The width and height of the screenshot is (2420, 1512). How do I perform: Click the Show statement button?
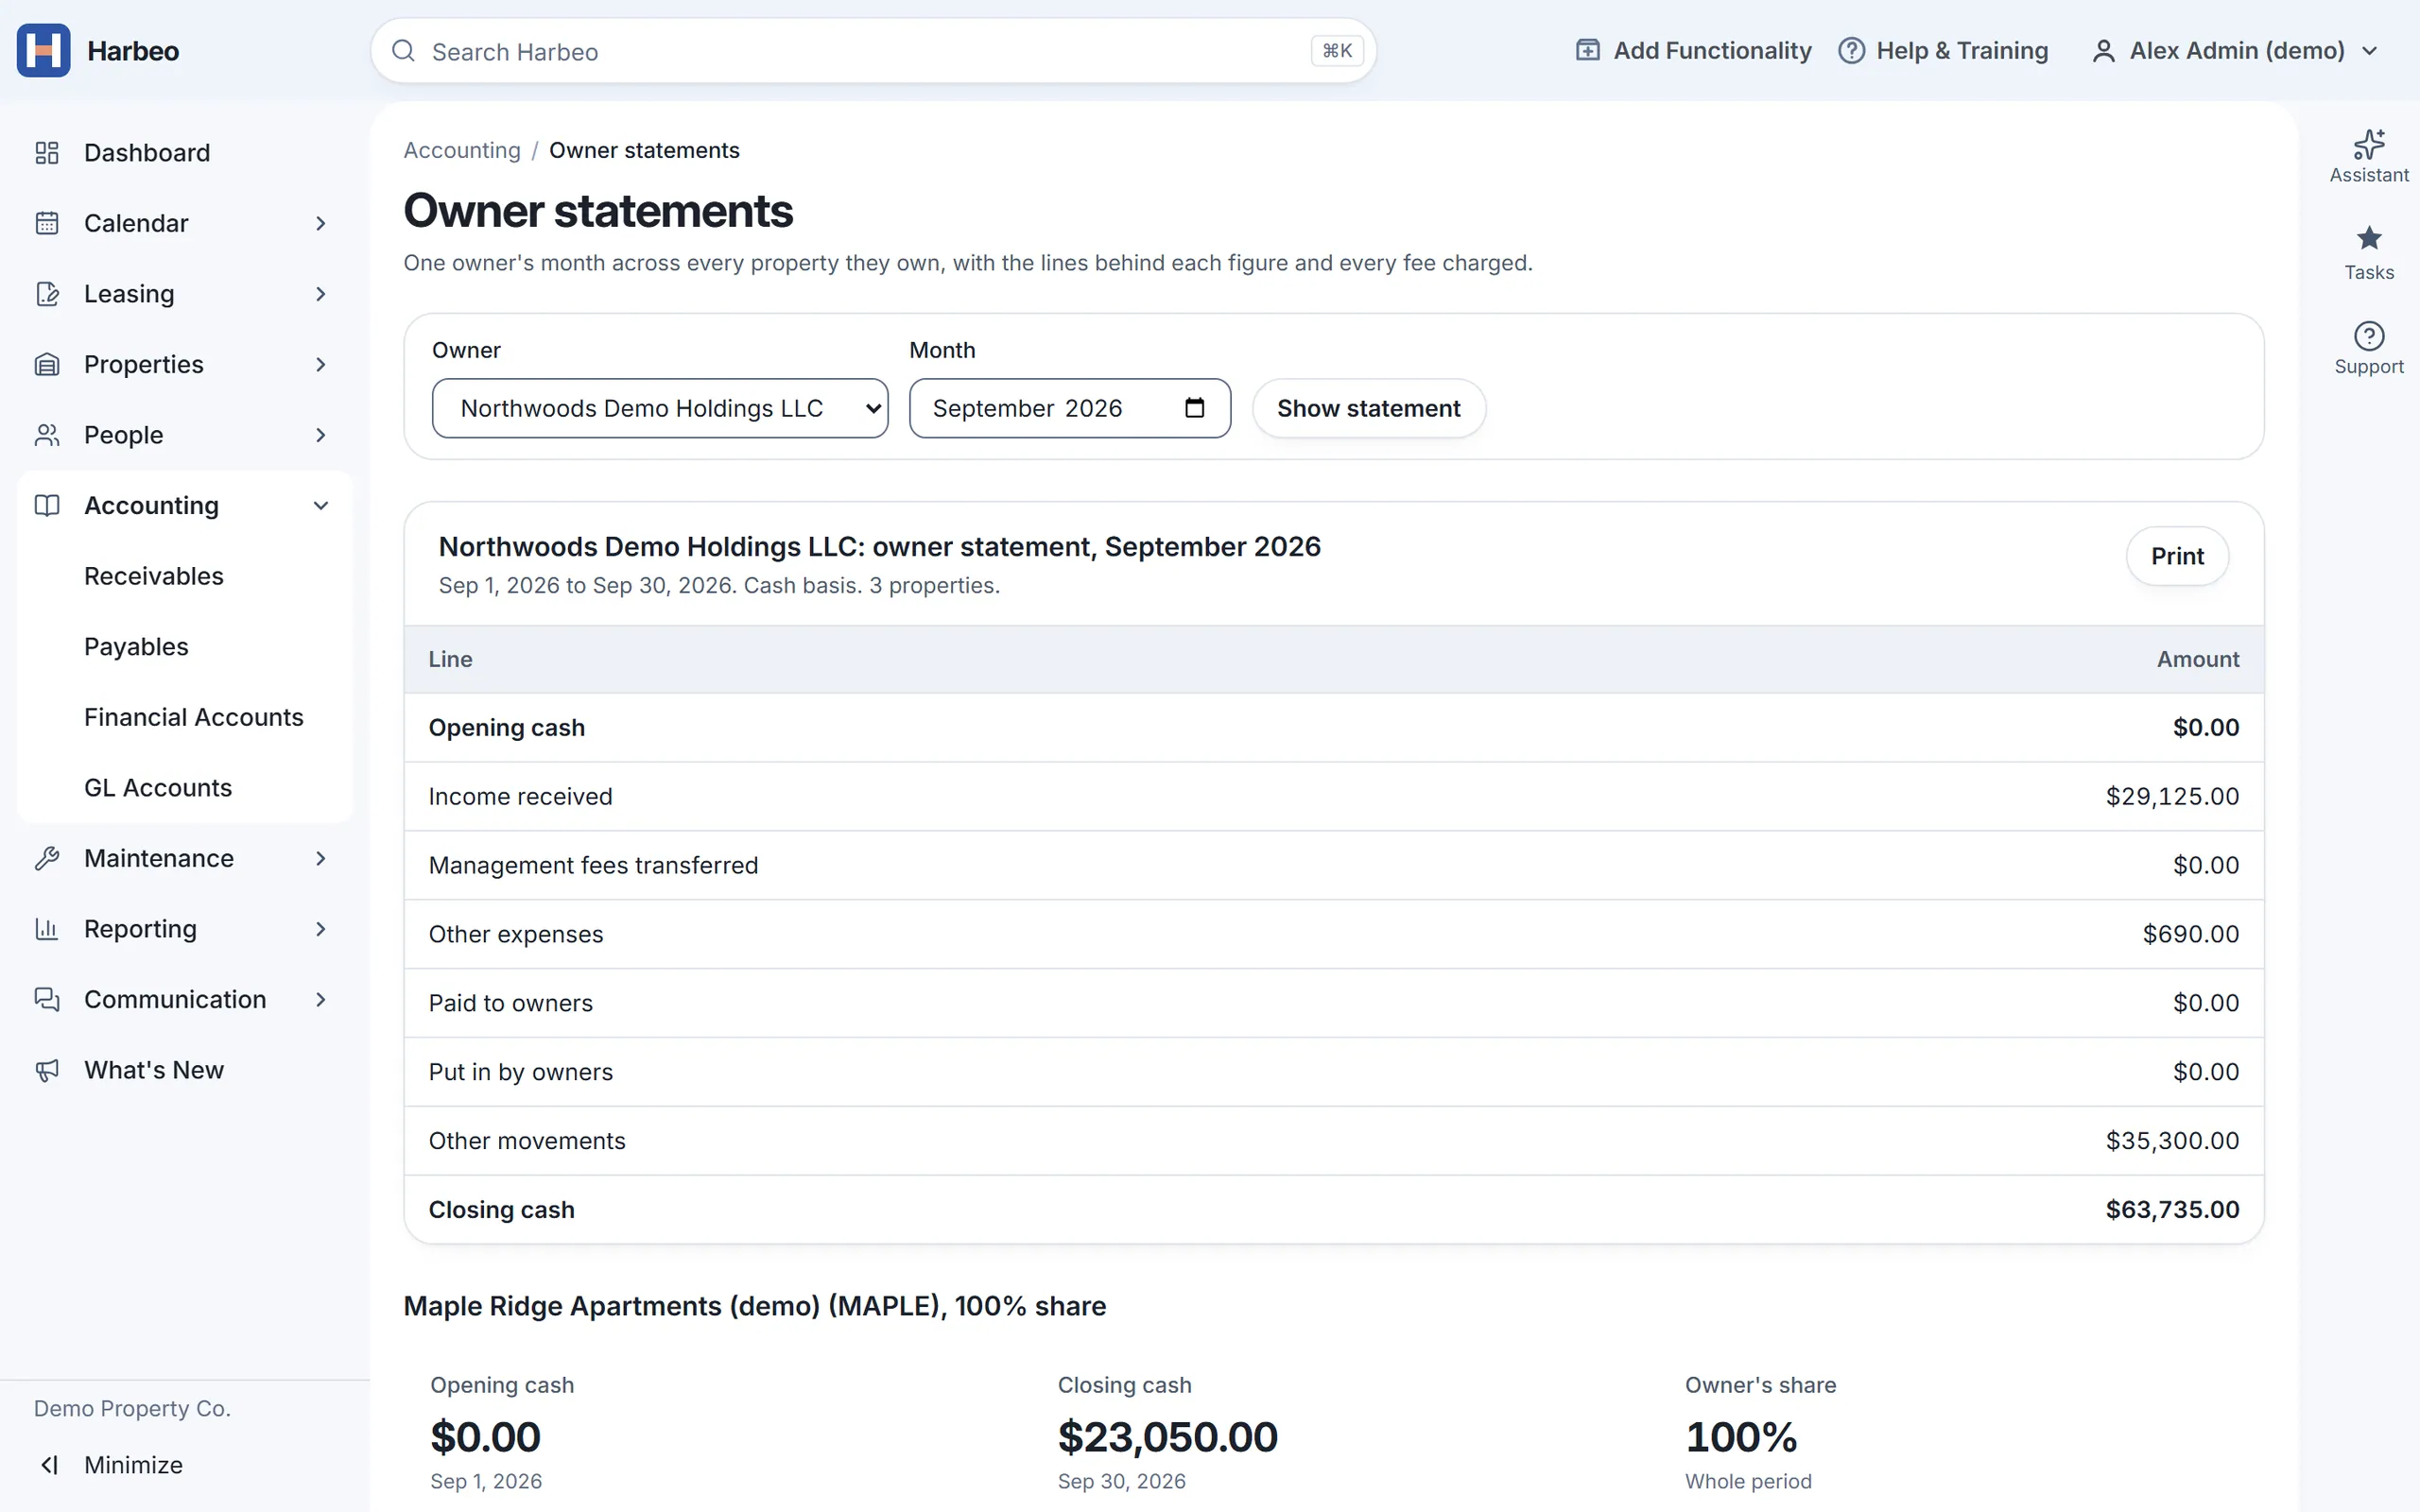click(1368, 408)
